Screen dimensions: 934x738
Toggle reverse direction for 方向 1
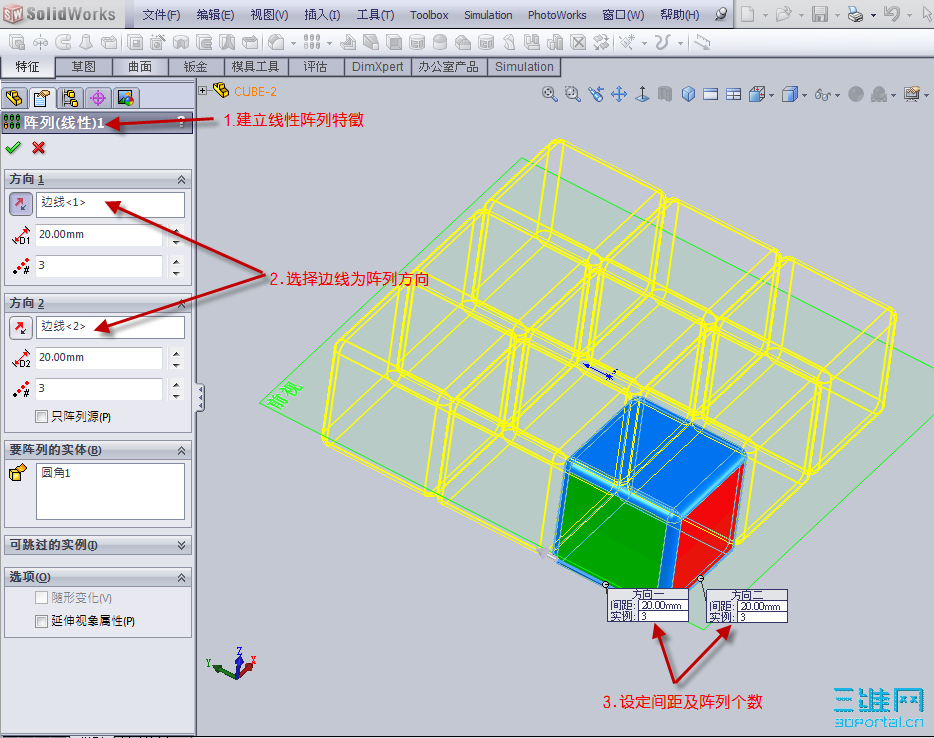[x=20, y=204]
